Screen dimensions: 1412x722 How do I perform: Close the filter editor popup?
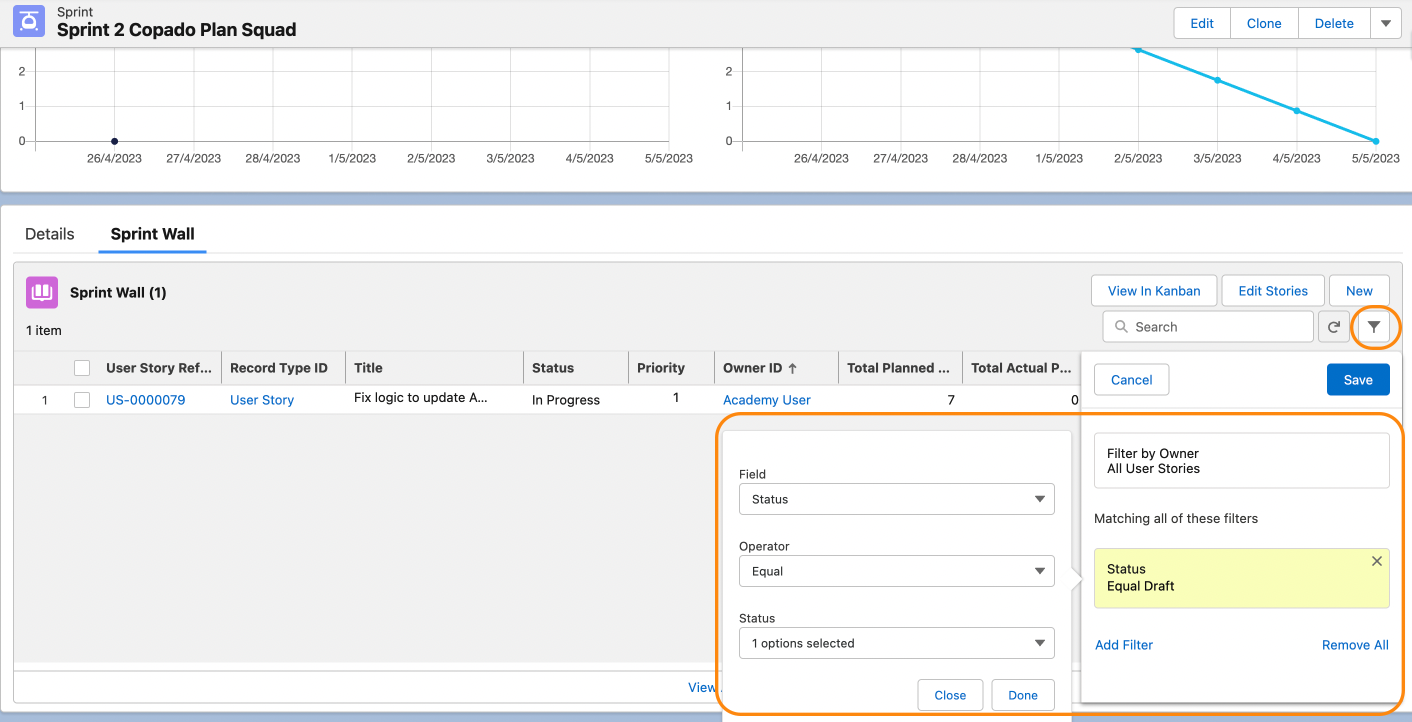pos(950,695)
